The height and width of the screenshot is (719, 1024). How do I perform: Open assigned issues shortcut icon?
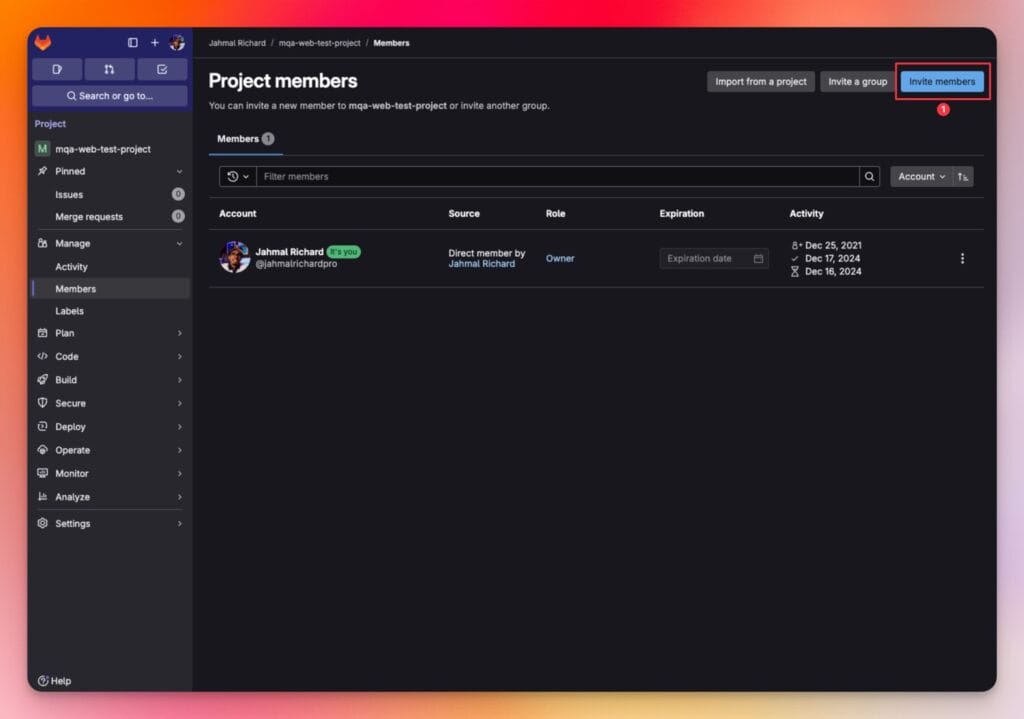(57, 69)
